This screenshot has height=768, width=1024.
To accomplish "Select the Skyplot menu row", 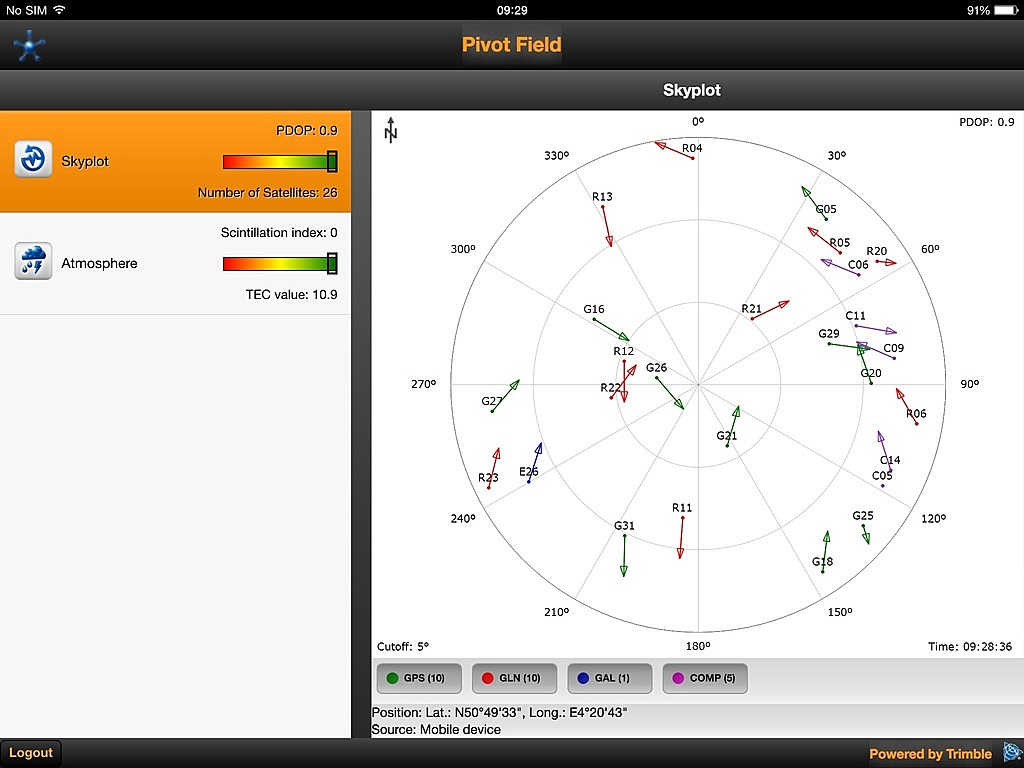I will tap(175, 161).
